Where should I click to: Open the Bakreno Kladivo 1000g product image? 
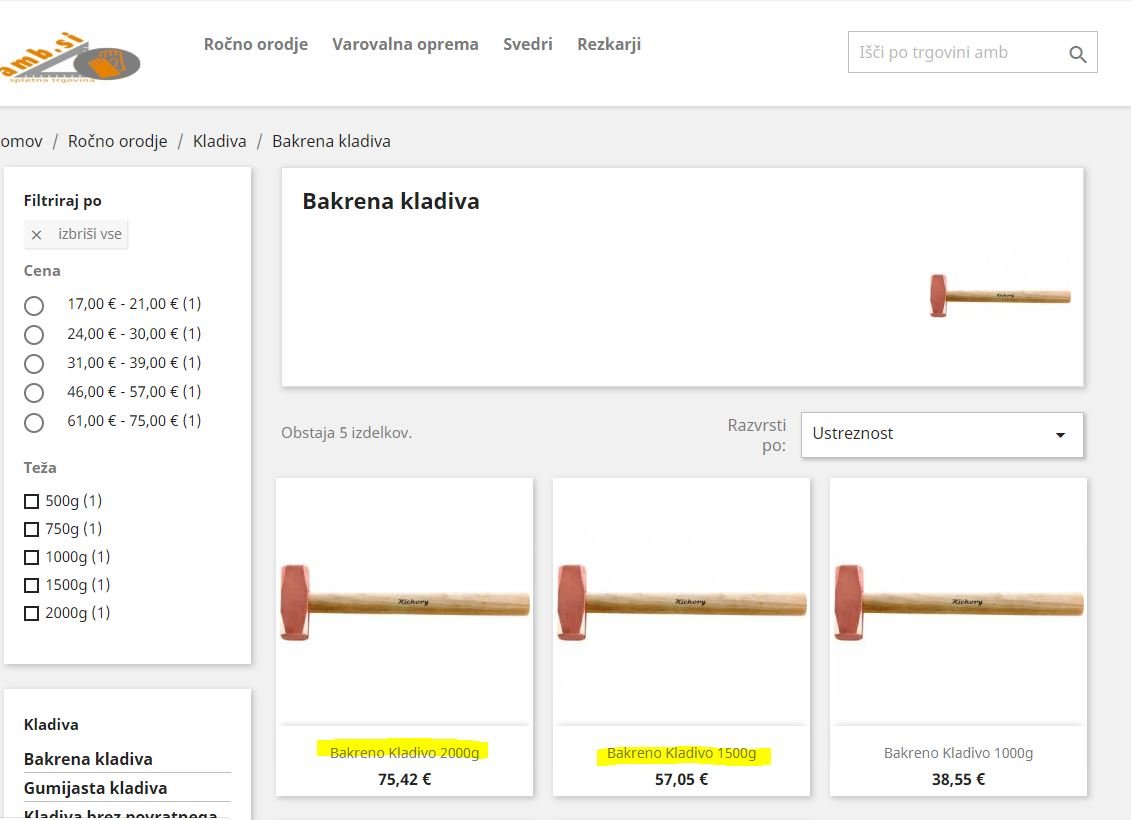[x=959, y=601]
